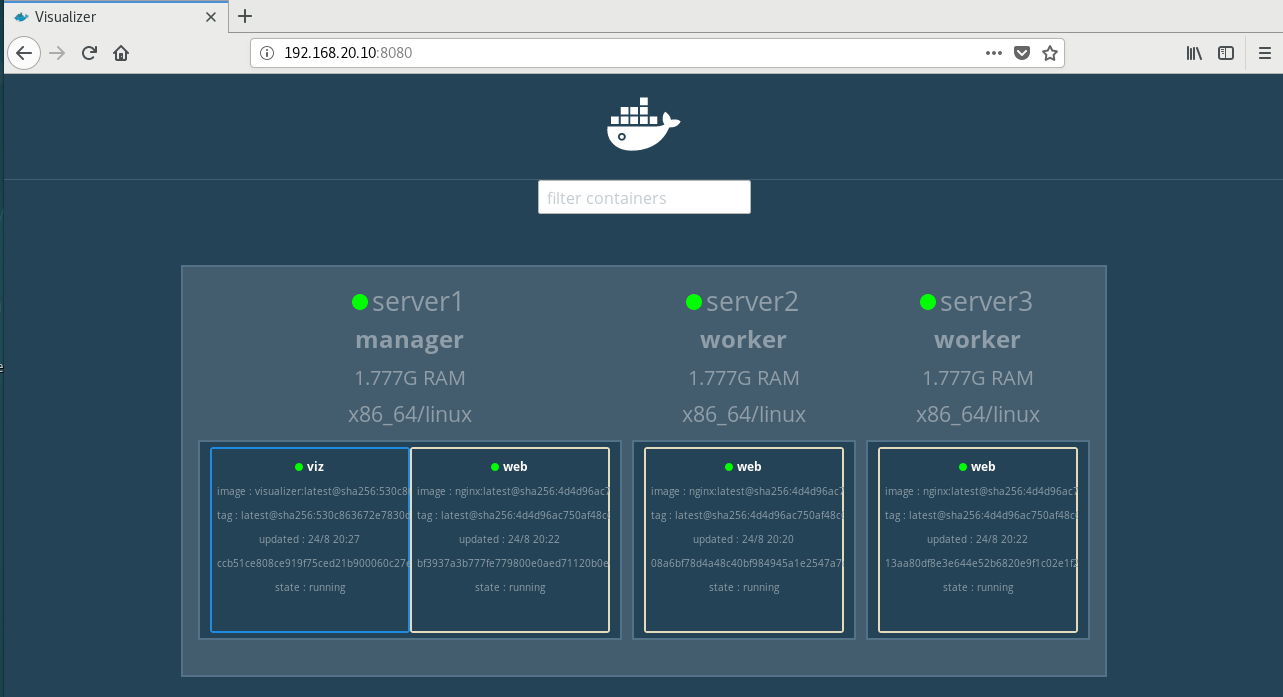Click the Back navigation button
The height and width of the screenshot is (697, 1283).
tap(23, 52)
